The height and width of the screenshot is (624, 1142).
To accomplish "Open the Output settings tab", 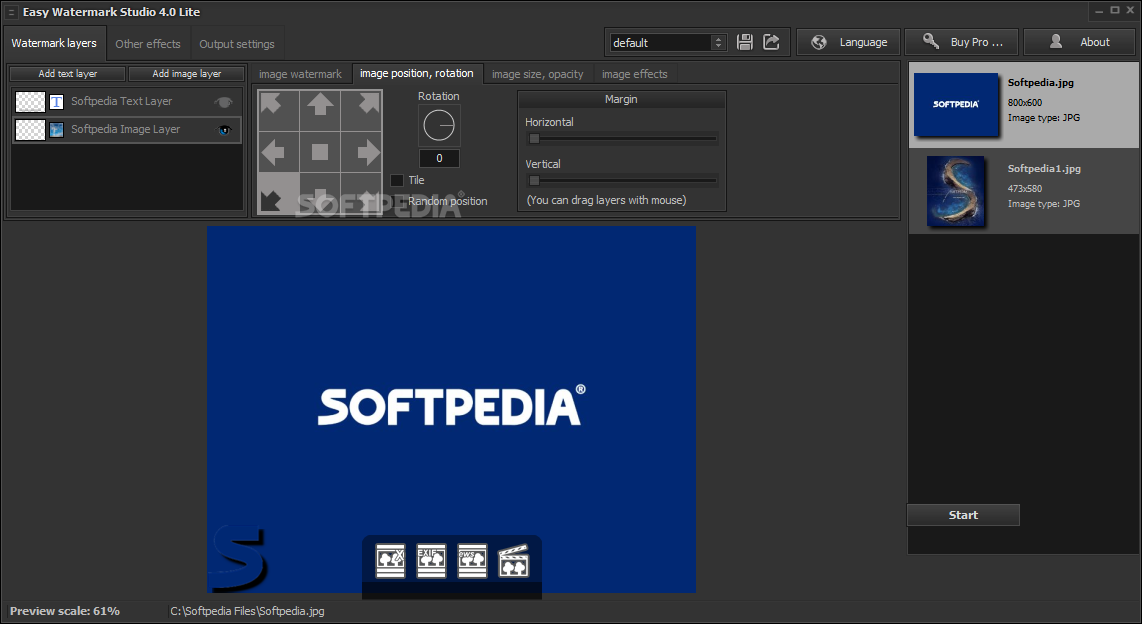I will 237,44.
